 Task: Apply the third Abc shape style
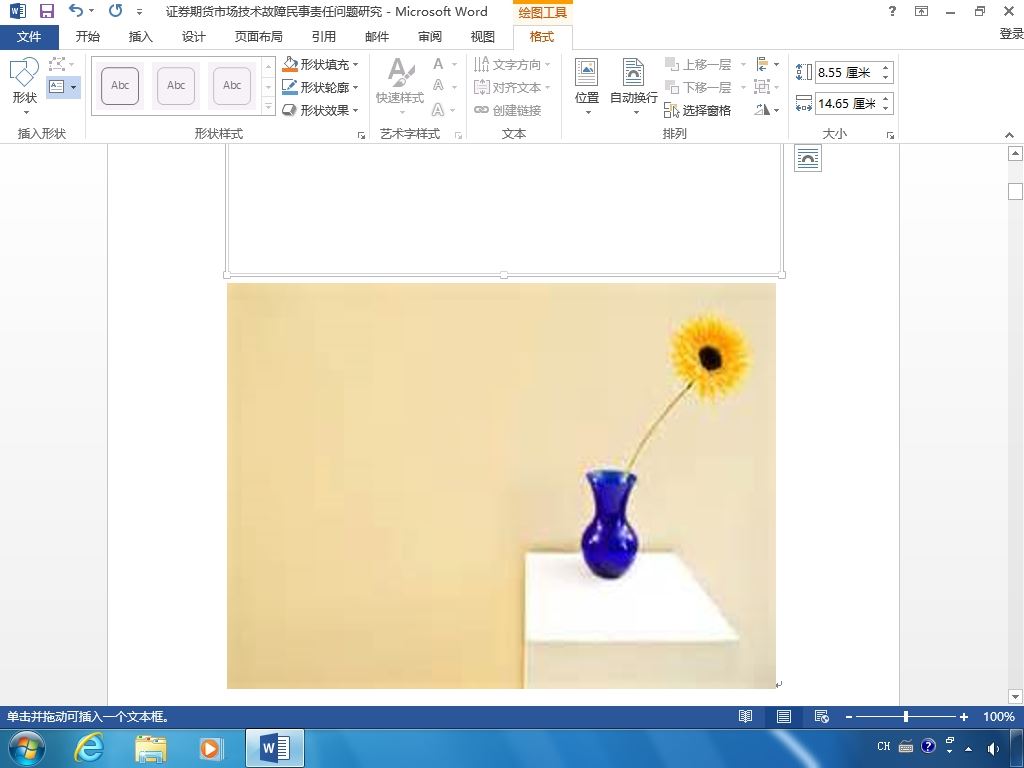[232, 86]
